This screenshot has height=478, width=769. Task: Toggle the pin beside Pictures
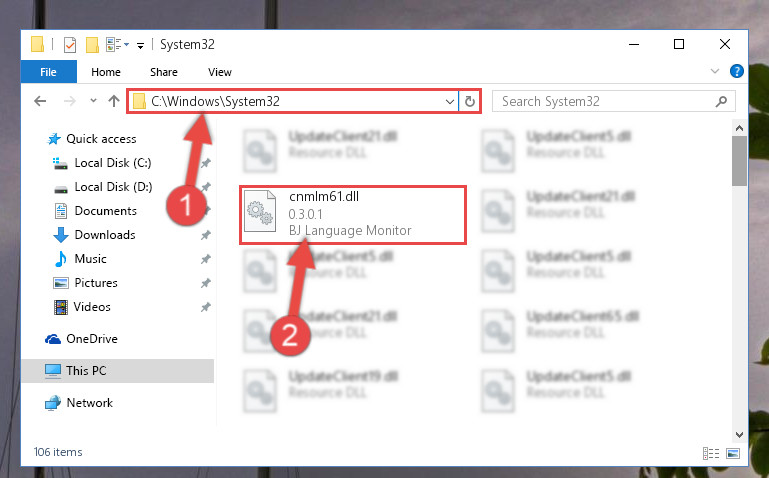tap(205, 283)
